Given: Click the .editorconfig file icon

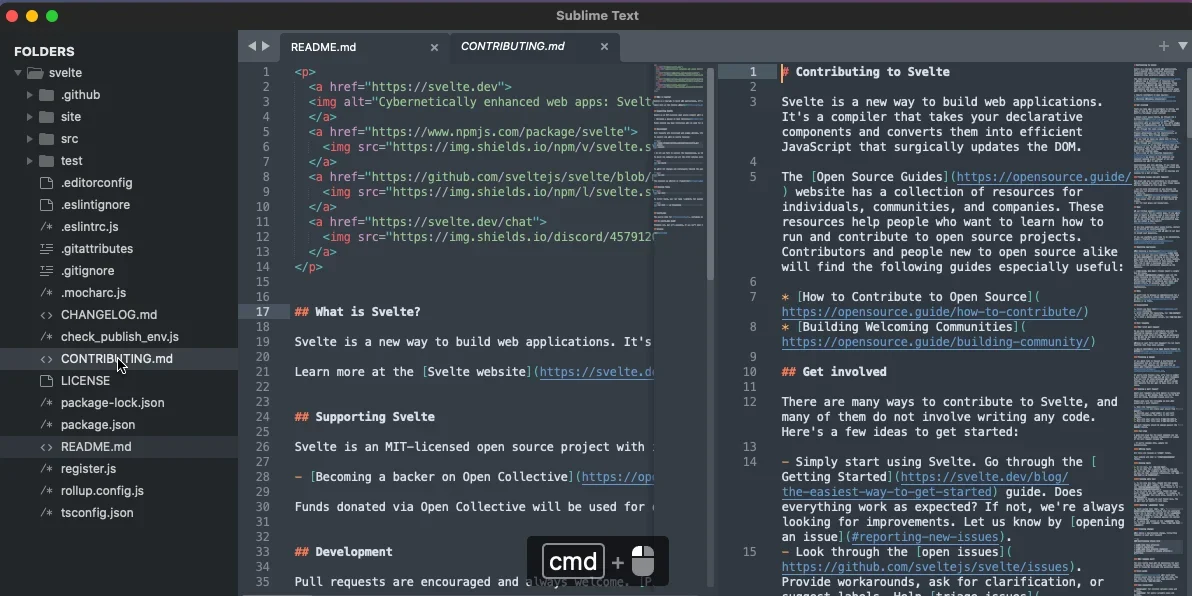Looking at the screenshot, I should [x=46, y=183].
